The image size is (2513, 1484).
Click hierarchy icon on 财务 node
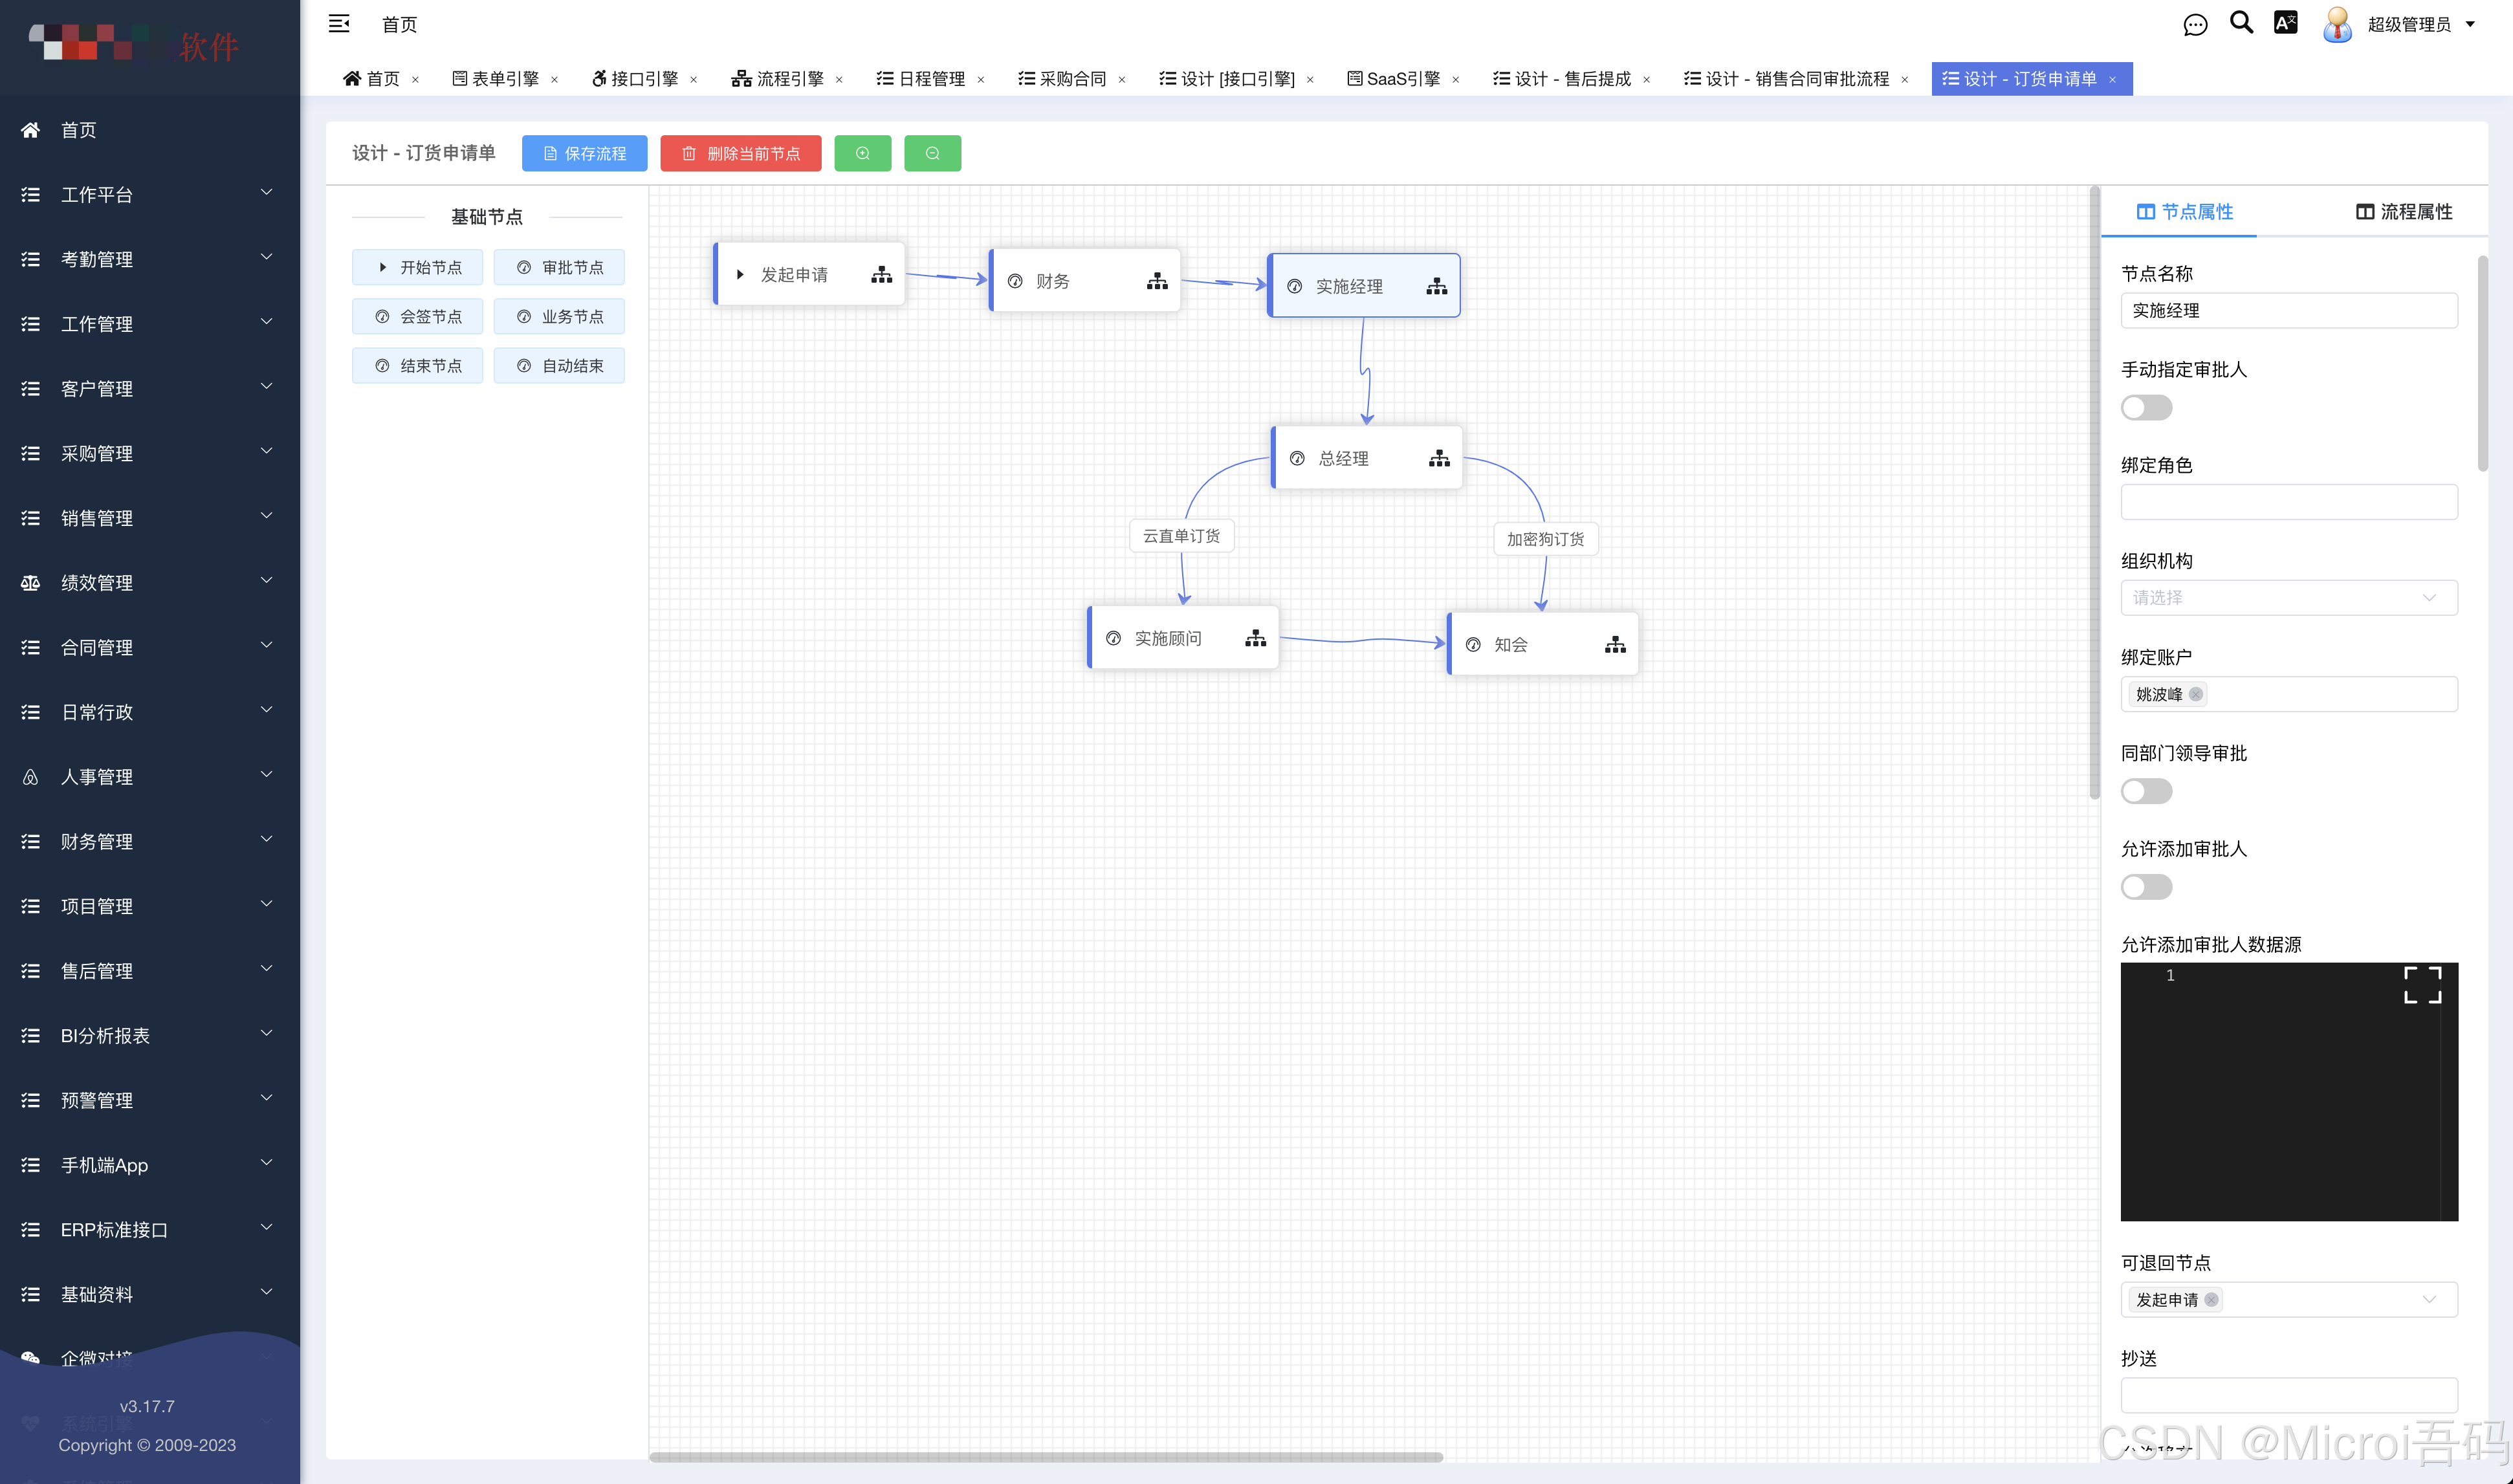coord(1157,281)
